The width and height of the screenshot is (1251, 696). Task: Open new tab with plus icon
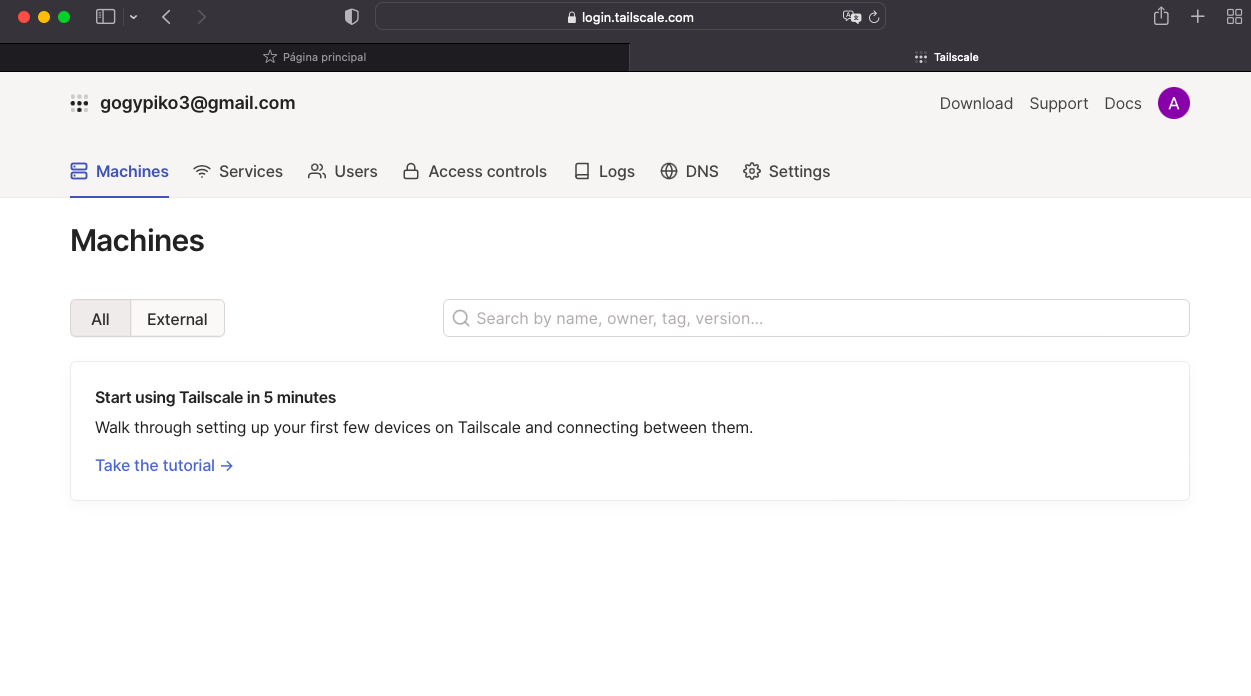1197,17
